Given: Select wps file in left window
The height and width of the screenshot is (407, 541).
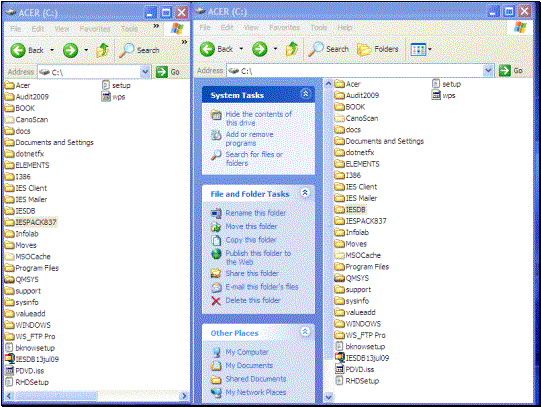Looking at the screenshot, I should tap(114, 97).
